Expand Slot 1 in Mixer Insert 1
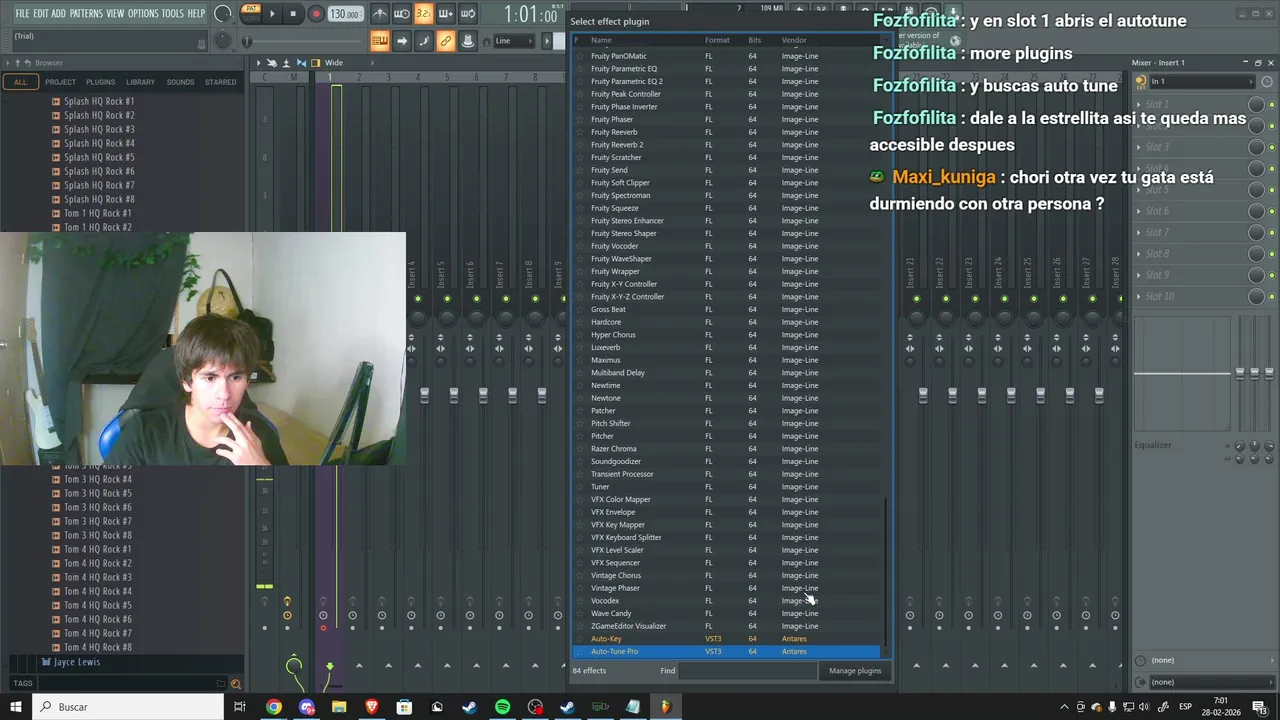Screen dimensions: 1280x720 1140,104
